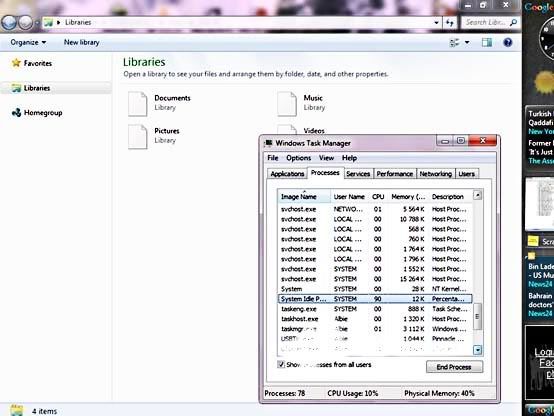
Task: Switch to the Services tab
Action: (358, 174)
